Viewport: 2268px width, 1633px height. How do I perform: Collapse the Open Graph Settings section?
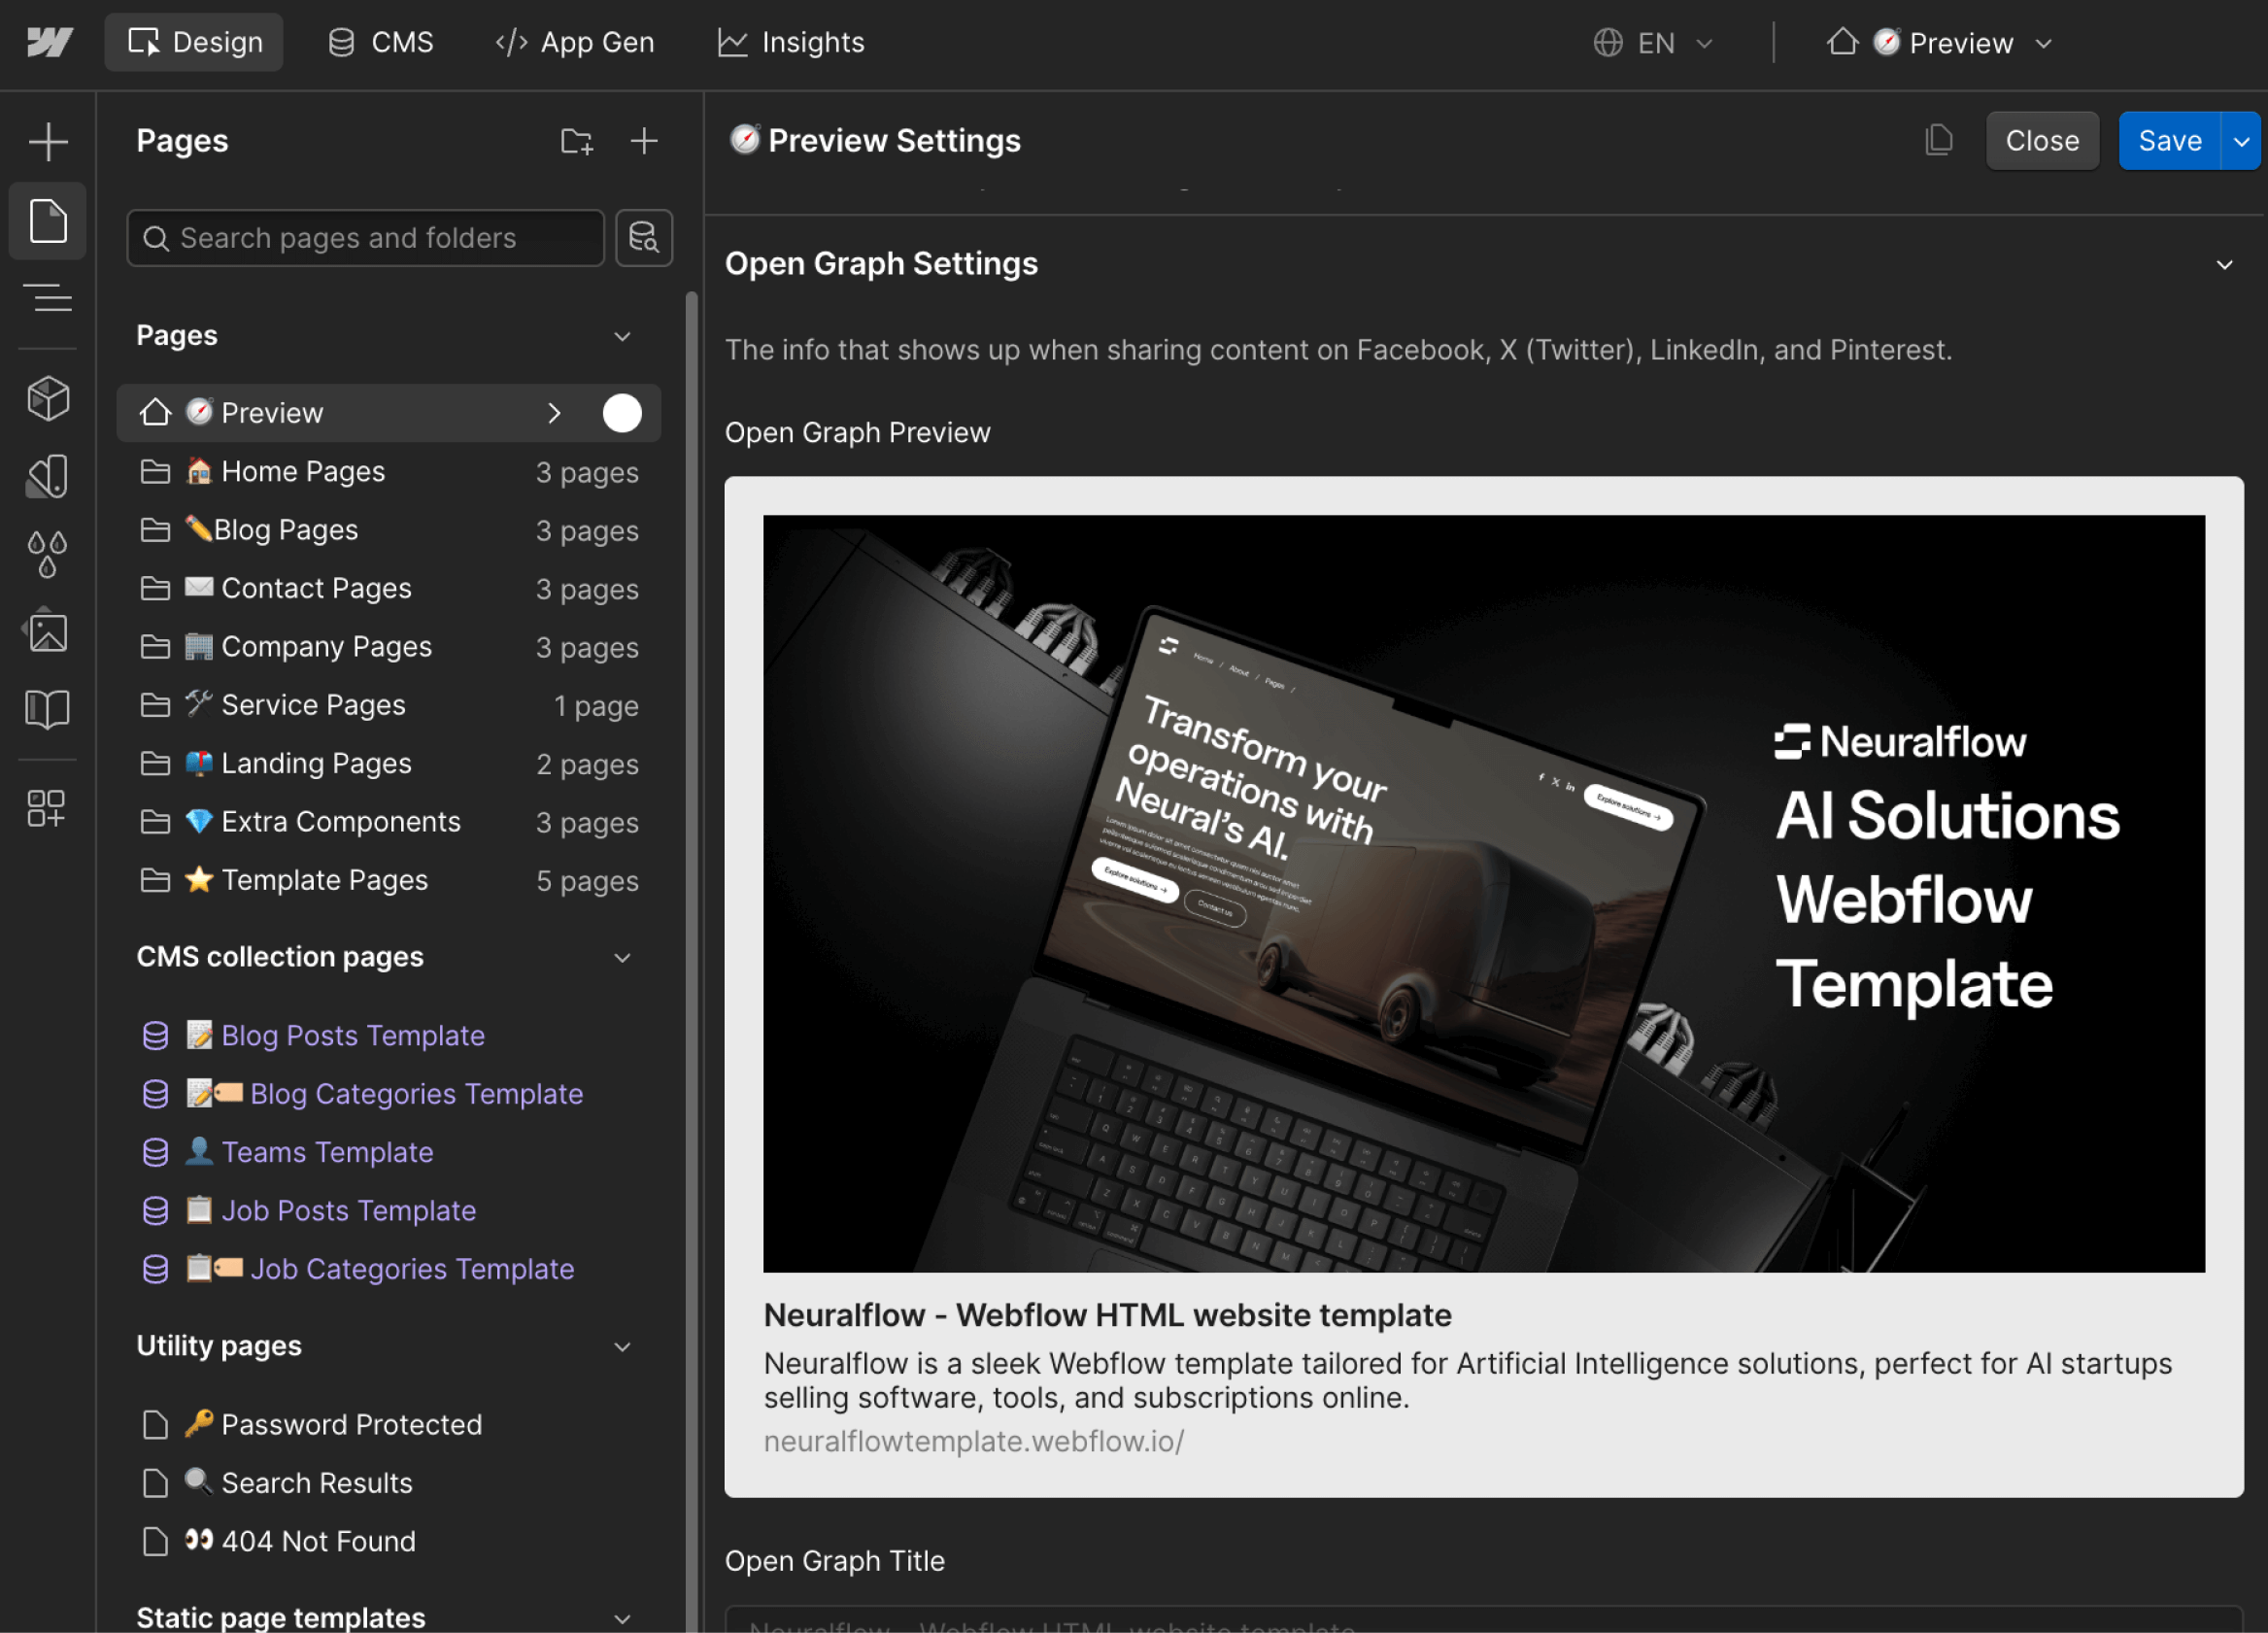tap(2224, 265)
